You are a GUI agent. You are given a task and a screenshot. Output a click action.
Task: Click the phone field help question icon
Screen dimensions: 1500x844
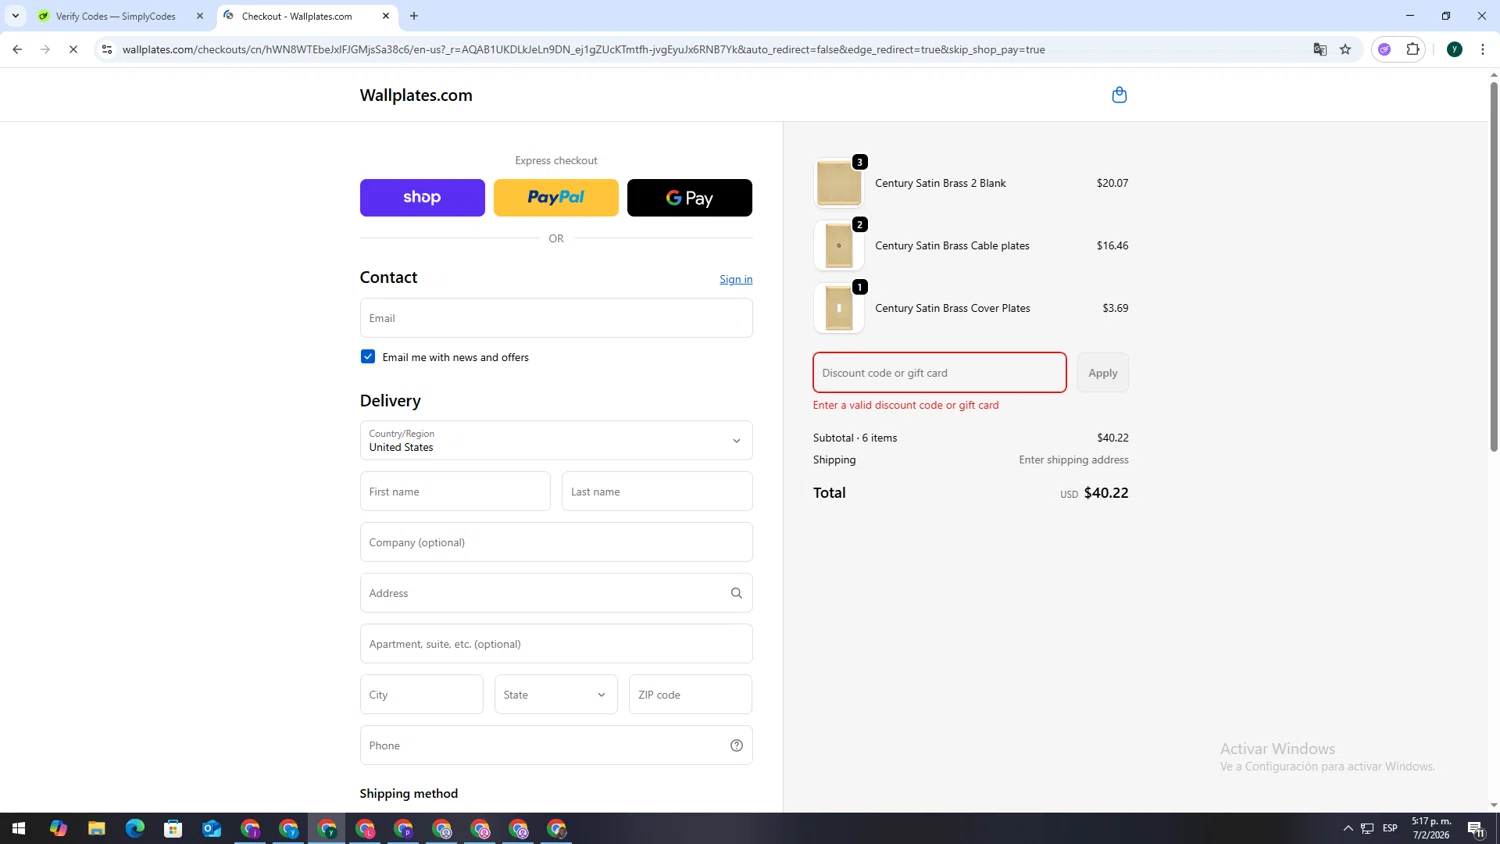pos(736,745)
